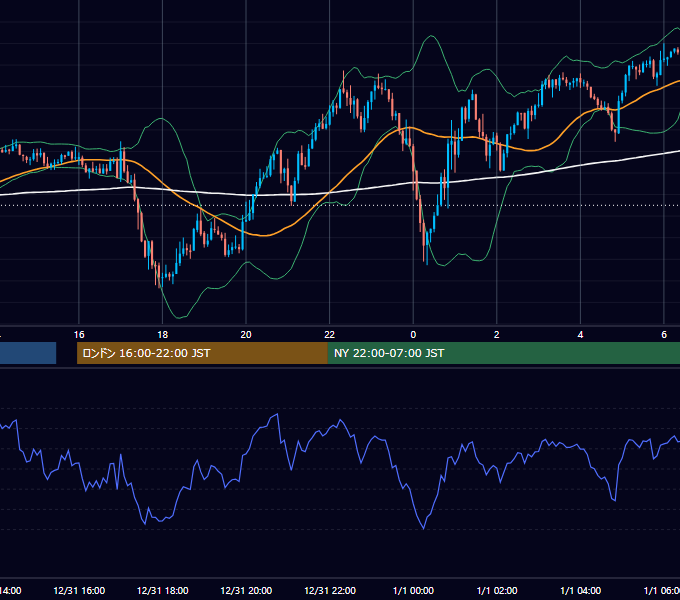Click the 0 hour label on price chart axis
The width and height of the screenshot is (680, 600).
pyautogui.click(x=413, y=334)
